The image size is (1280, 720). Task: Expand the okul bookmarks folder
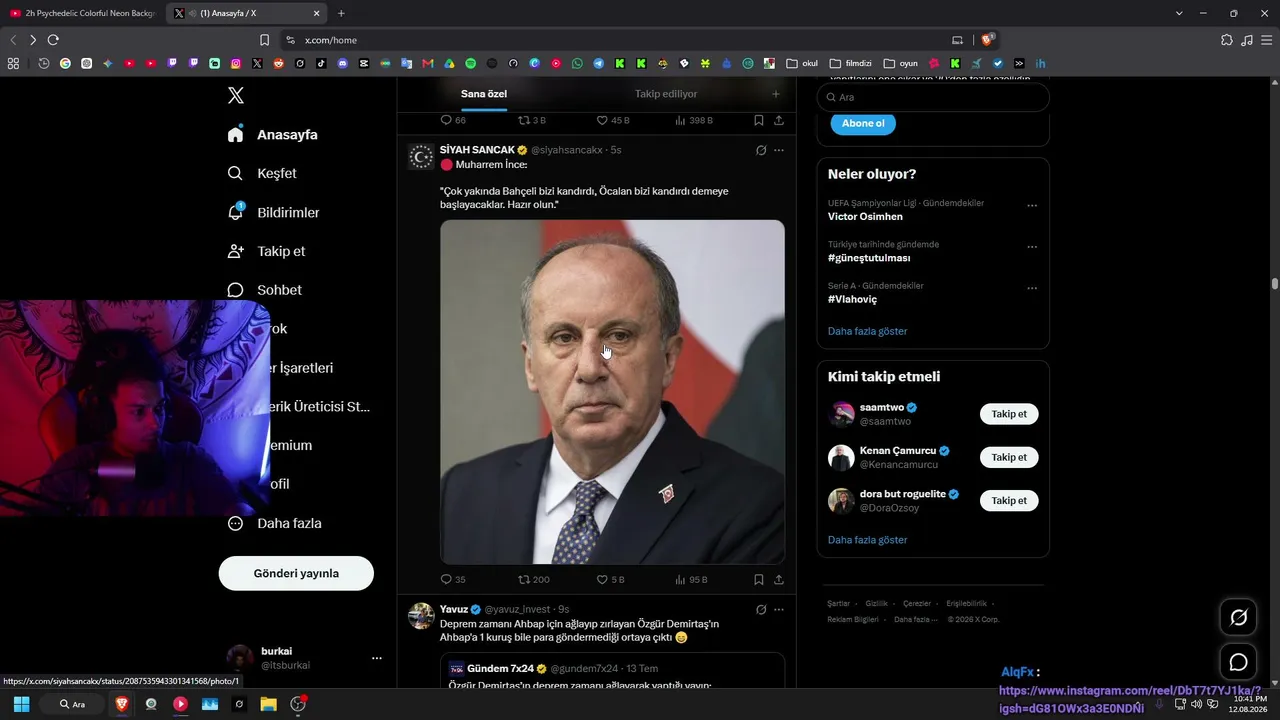click(x=802, y=63)
